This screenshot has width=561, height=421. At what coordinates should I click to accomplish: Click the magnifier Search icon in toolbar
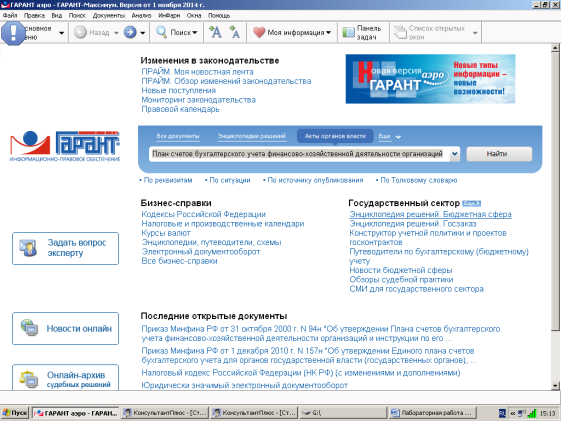[x=161, y=32]
